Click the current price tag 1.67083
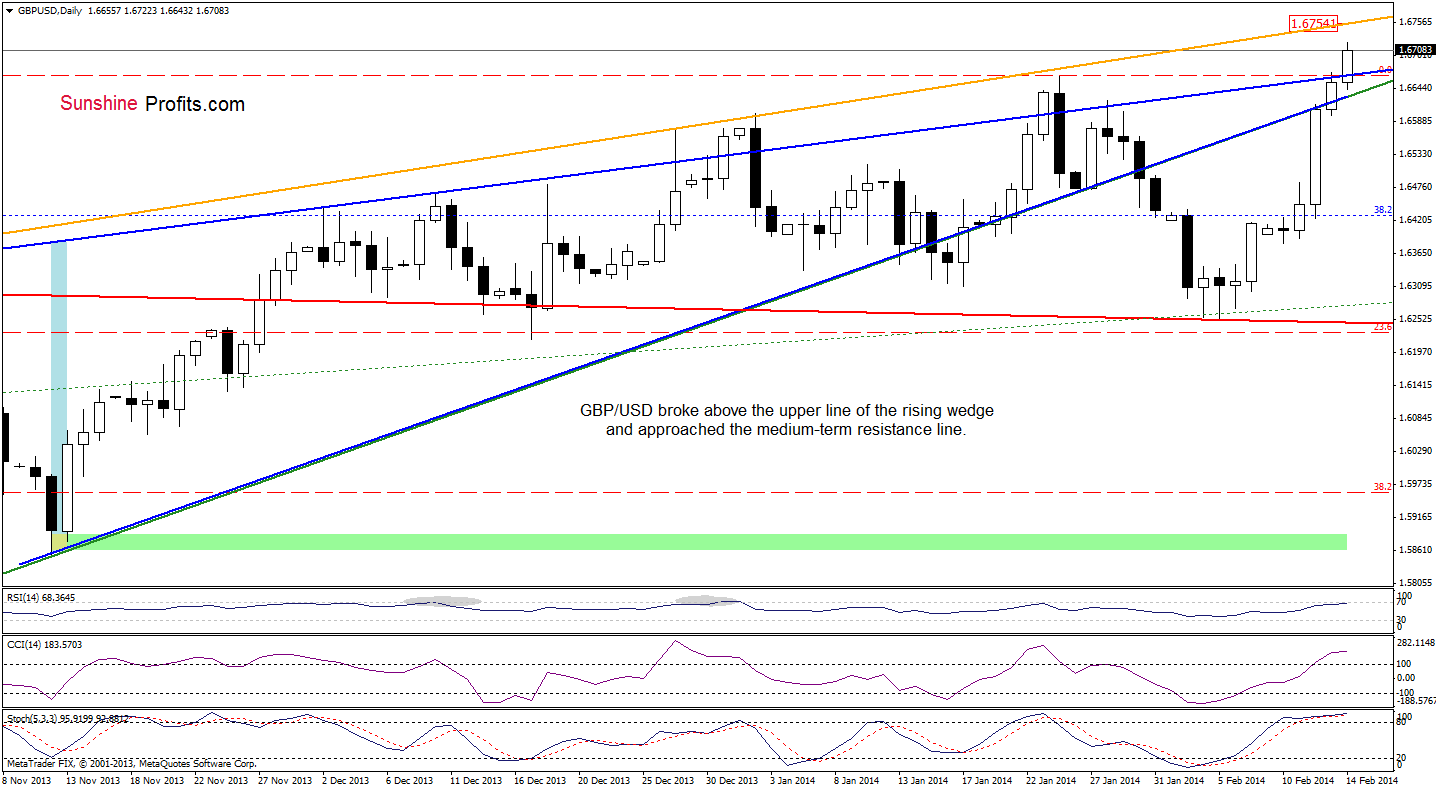This screenshot has height=789, width=1436. pyautogui.click(x=1415, y=49)
